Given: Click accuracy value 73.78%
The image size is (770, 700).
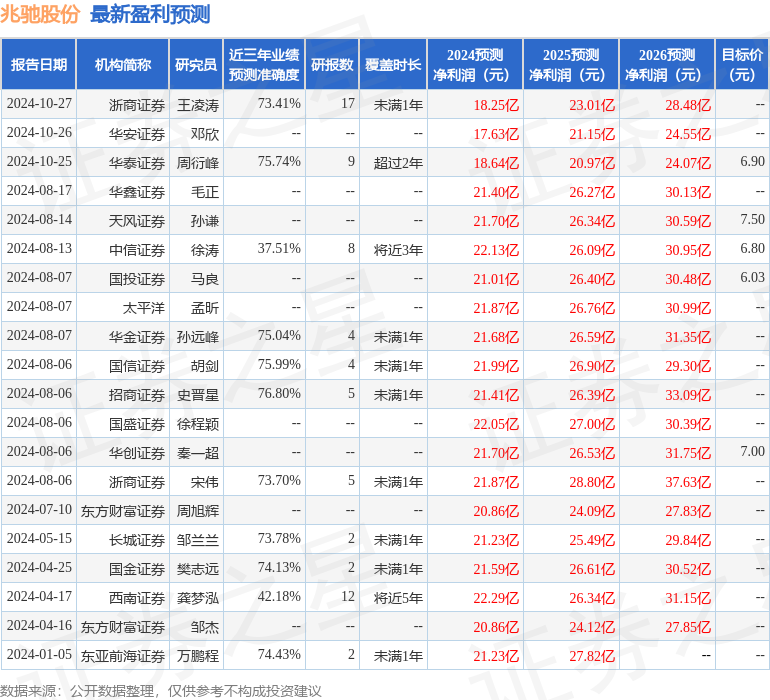Looking at the screenshot, I should 279,538.
